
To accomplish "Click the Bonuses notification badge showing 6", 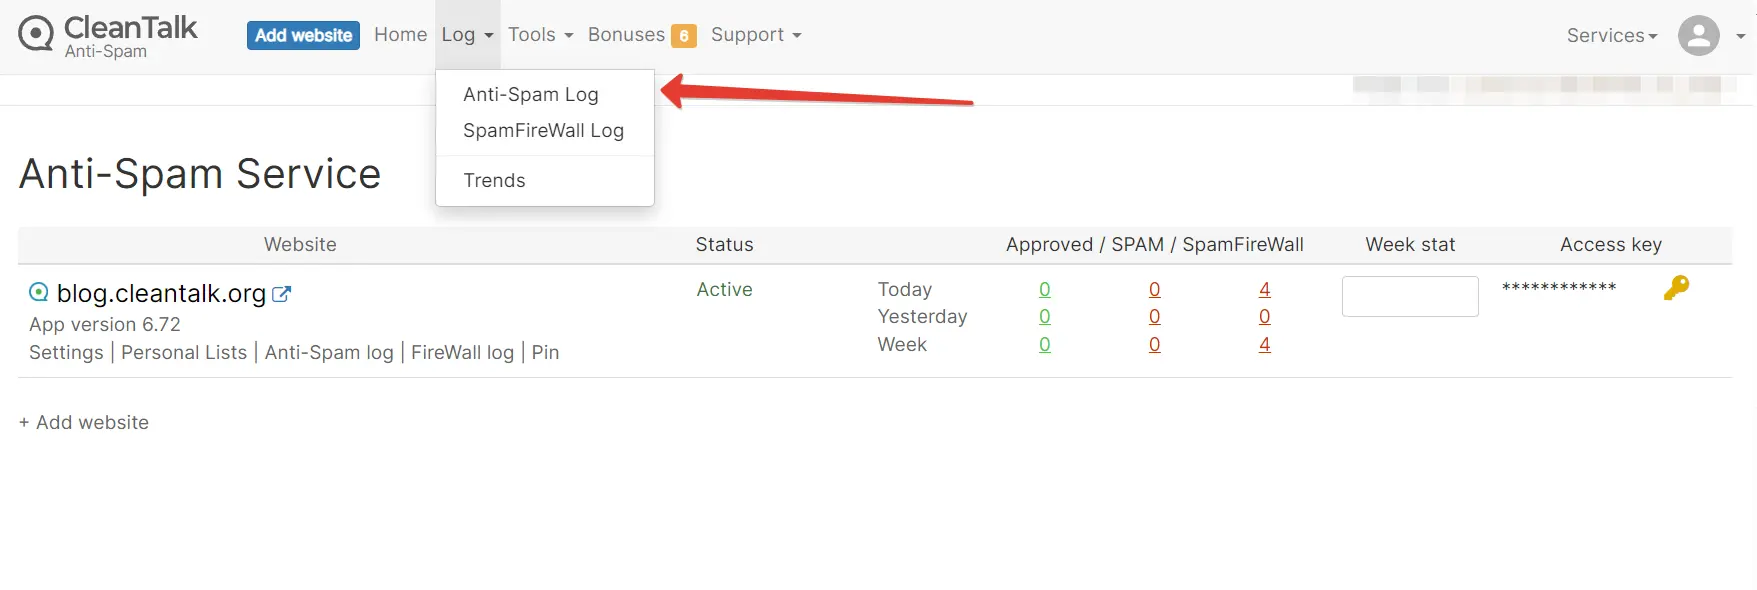I will click(x=683, y=34).
